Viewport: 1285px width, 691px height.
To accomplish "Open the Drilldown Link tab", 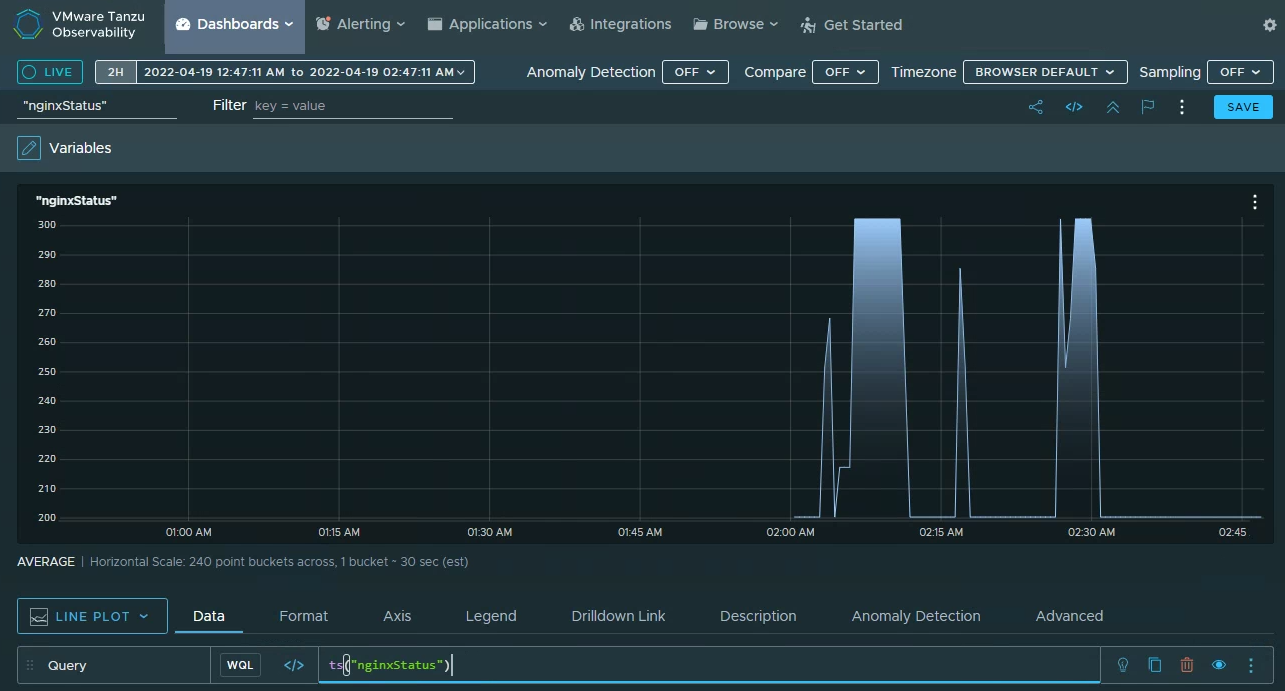I will [x=618, y=616].
